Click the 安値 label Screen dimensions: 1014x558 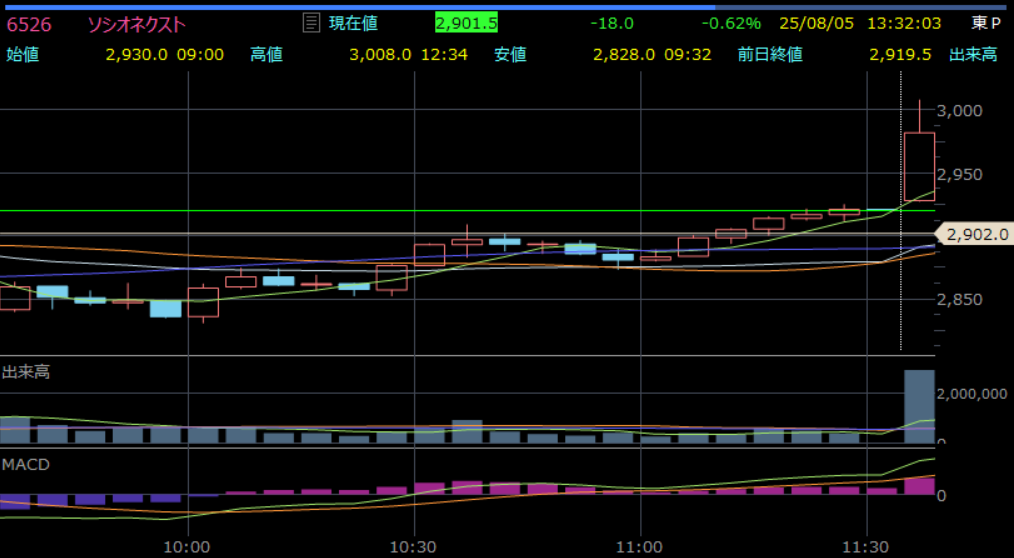[510, 54]
